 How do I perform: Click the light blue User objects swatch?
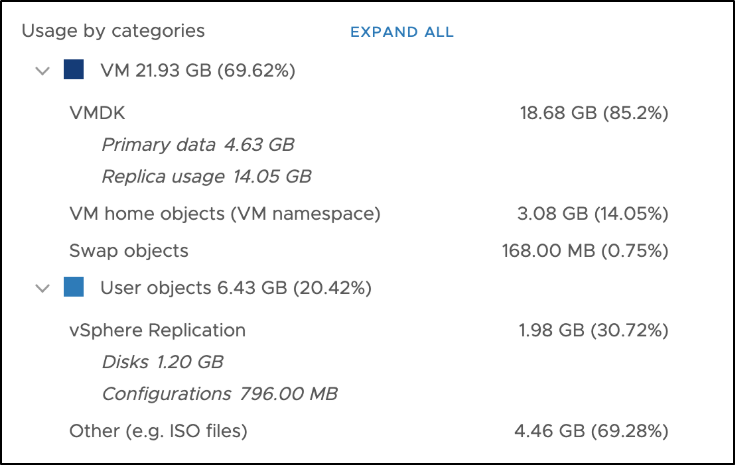tap(74, 288)
